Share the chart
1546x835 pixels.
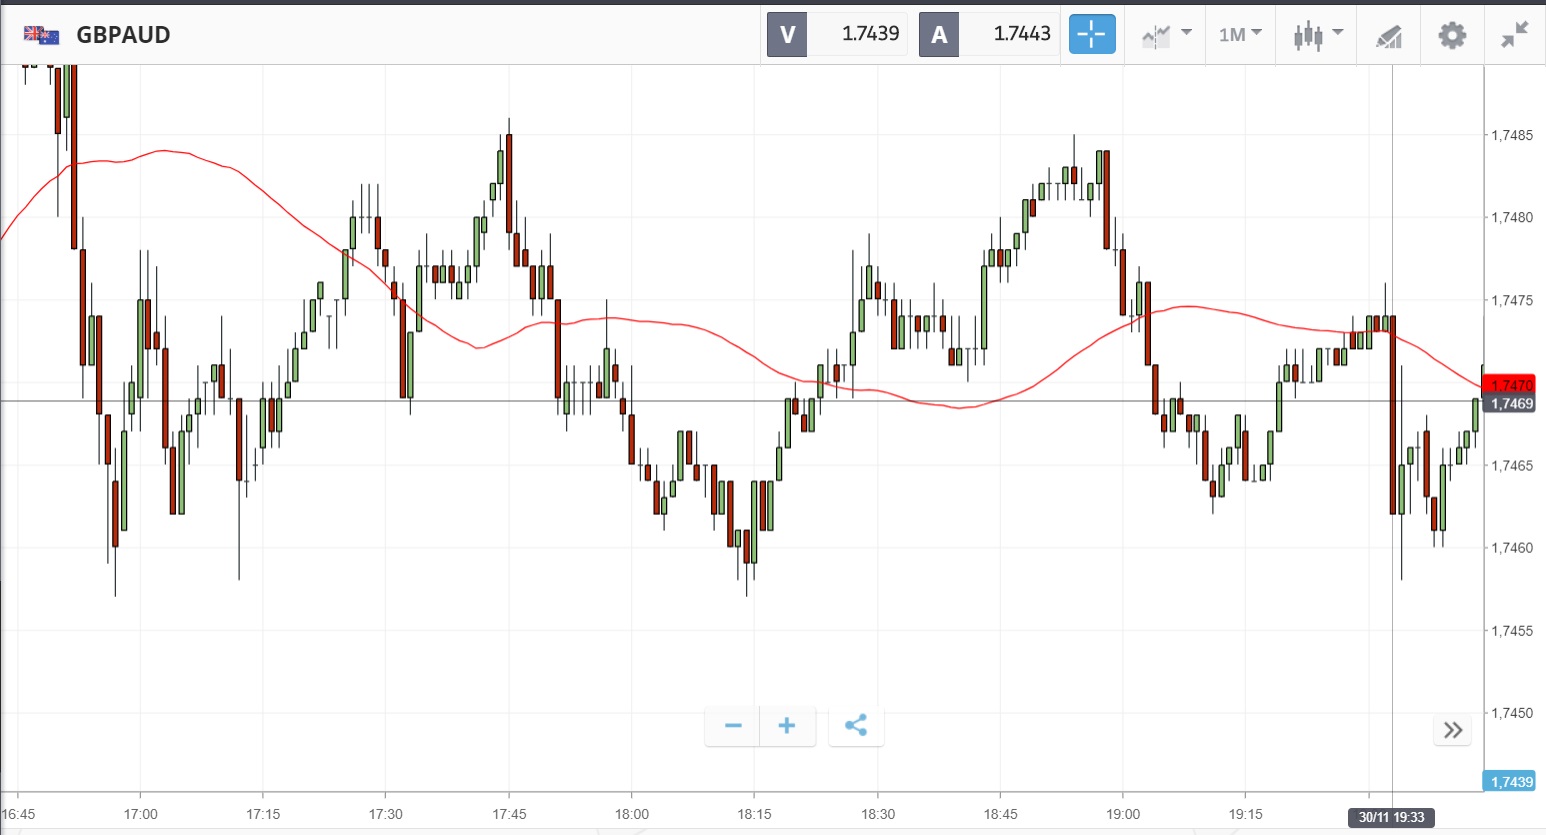856,726
